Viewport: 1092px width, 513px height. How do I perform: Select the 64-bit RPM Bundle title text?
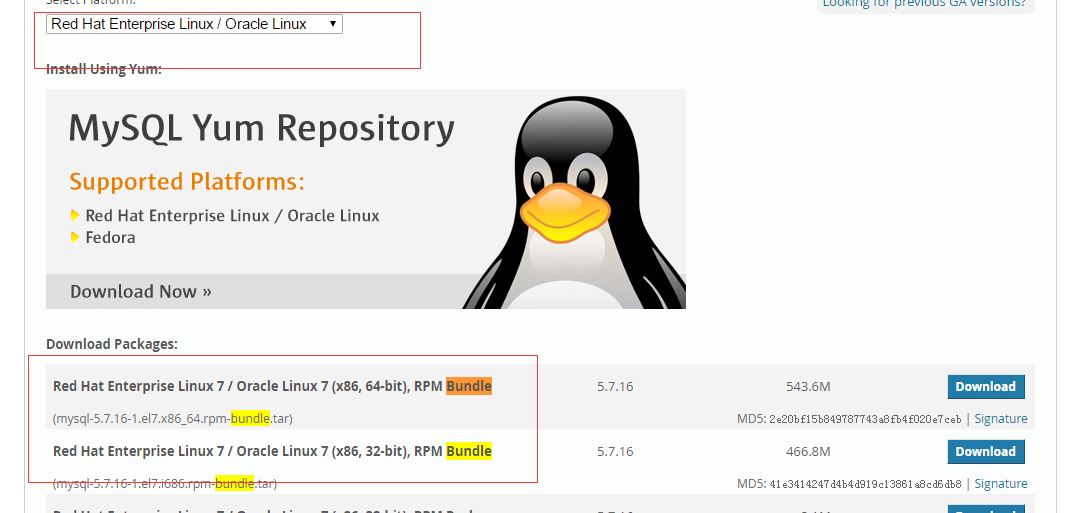[272, 386]
